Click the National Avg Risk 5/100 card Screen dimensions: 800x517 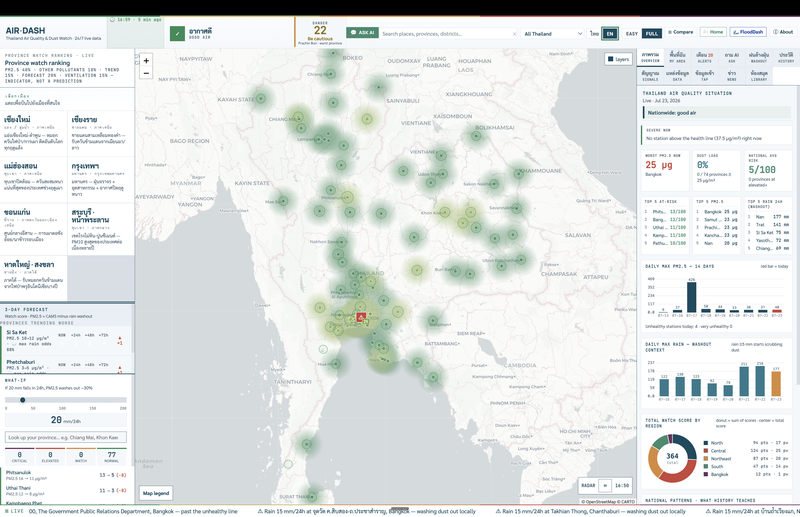click(768, 170)
